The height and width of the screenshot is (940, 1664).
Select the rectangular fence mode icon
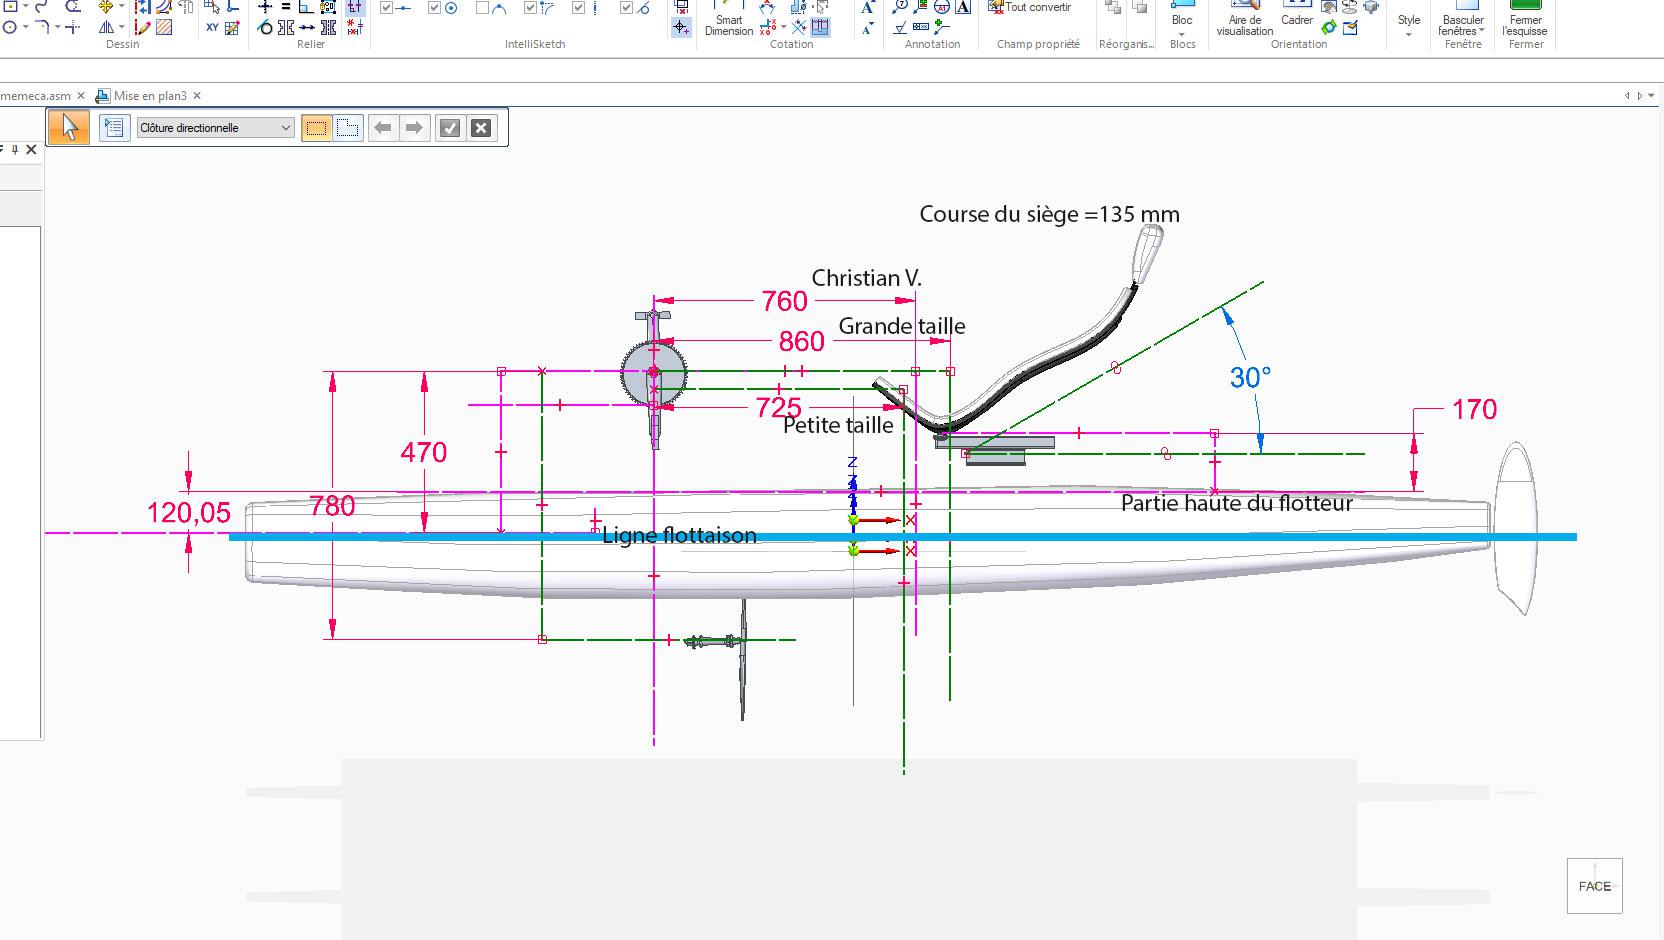click(316, 128)
